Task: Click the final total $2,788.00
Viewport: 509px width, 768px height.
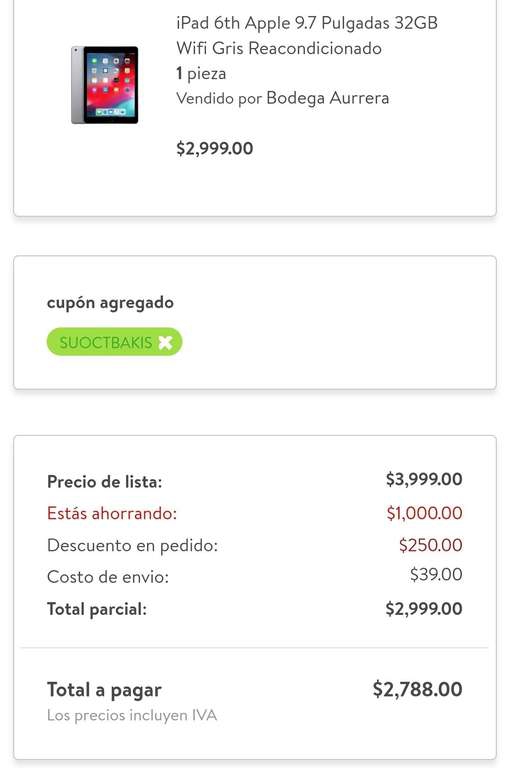Action: point(417,689)
